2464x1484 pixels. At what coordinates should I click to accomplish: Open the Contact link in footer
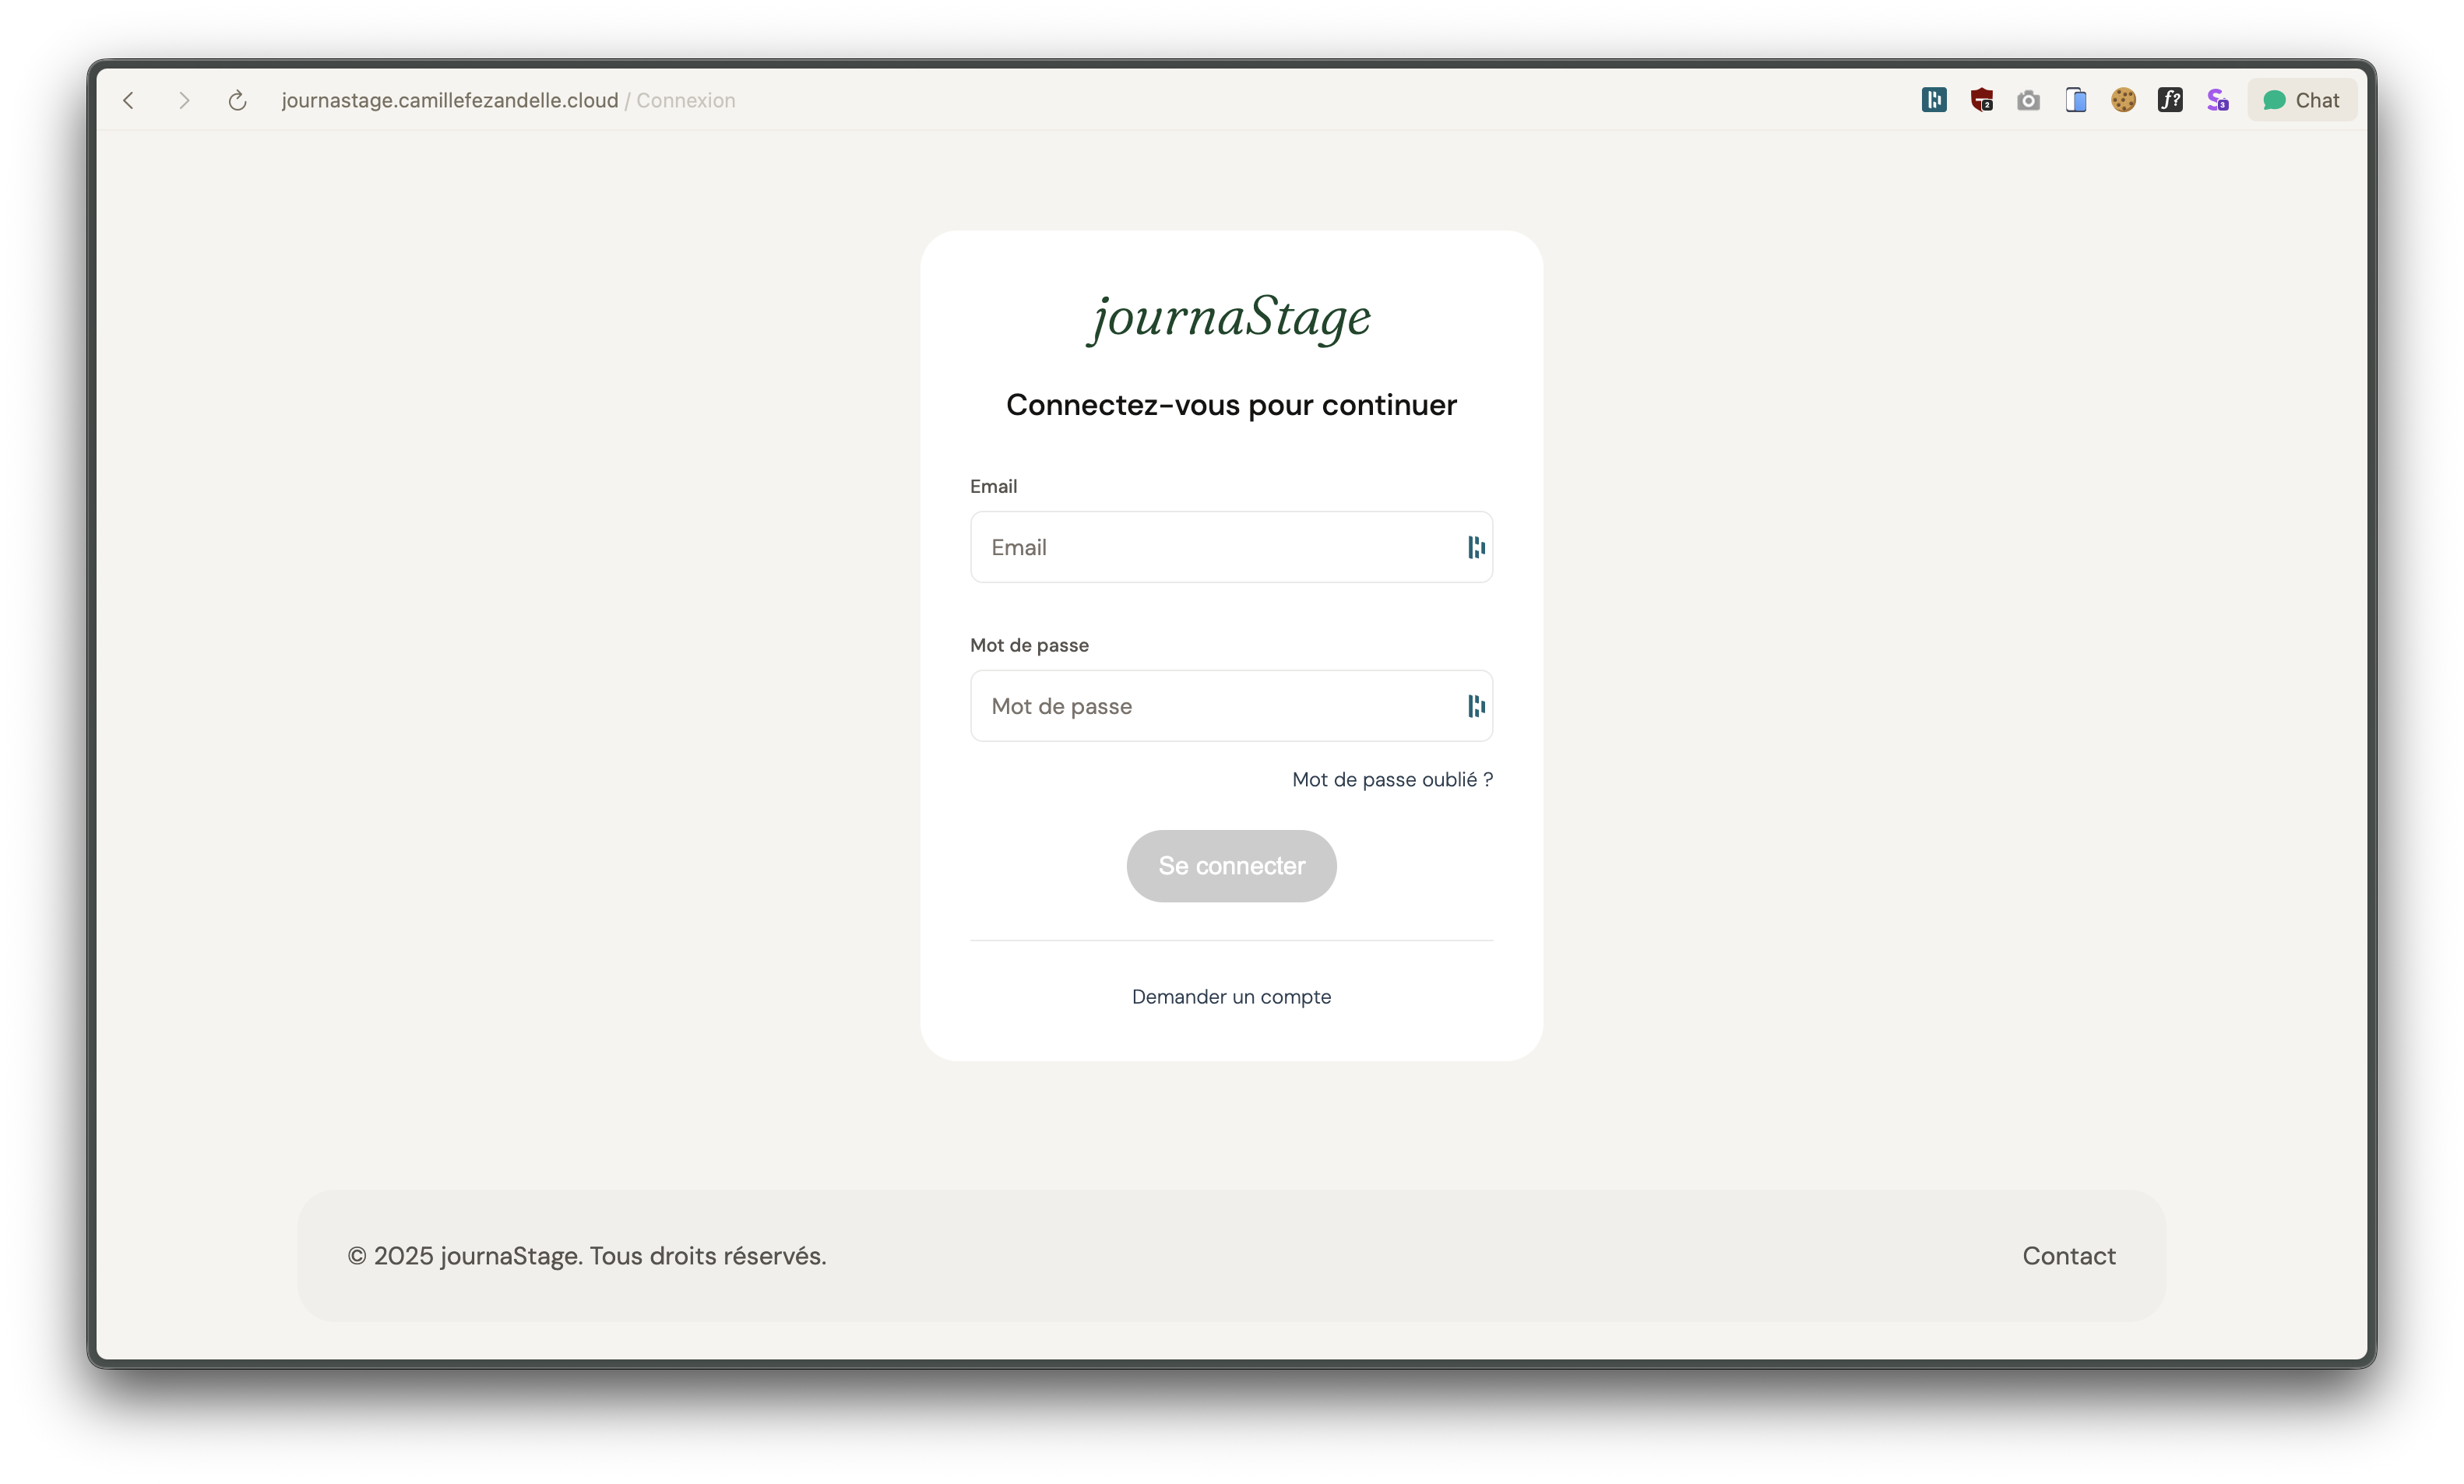(2068, 1256)
